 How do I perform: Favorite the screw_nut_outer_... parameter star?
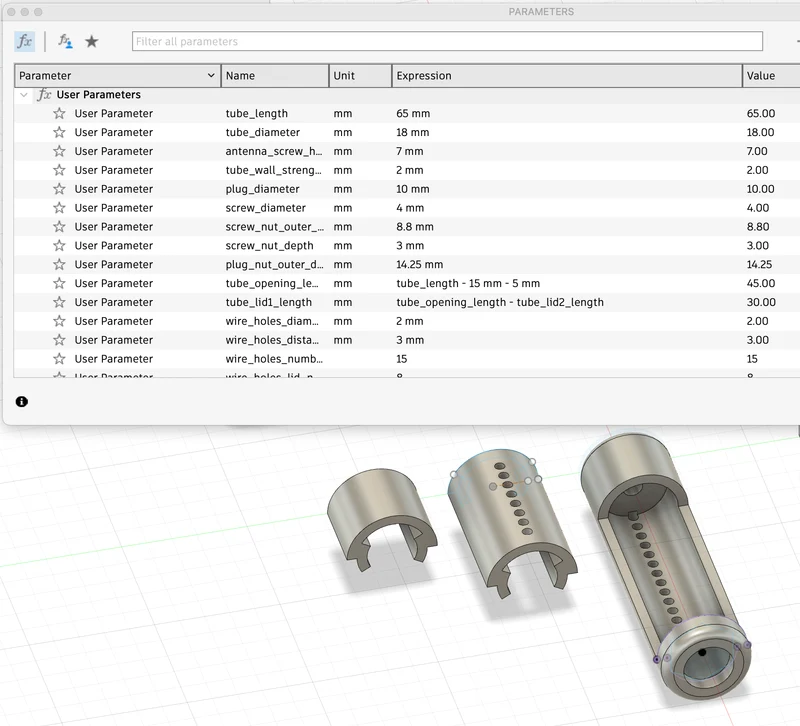[59, 227]
